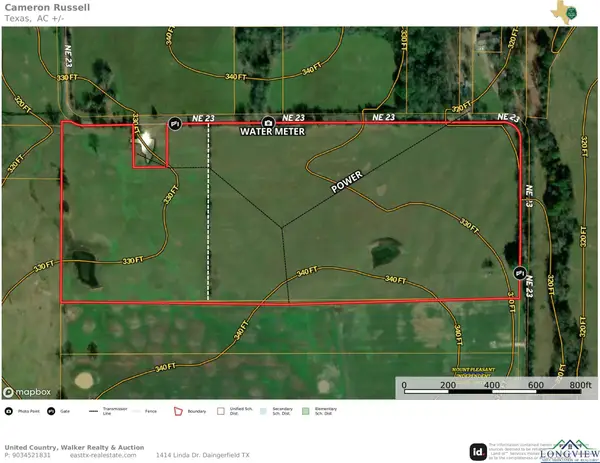Screen dimensions: 600x463
Task: Click the Land id logo in the footer
Action: (x=478, y=452)
